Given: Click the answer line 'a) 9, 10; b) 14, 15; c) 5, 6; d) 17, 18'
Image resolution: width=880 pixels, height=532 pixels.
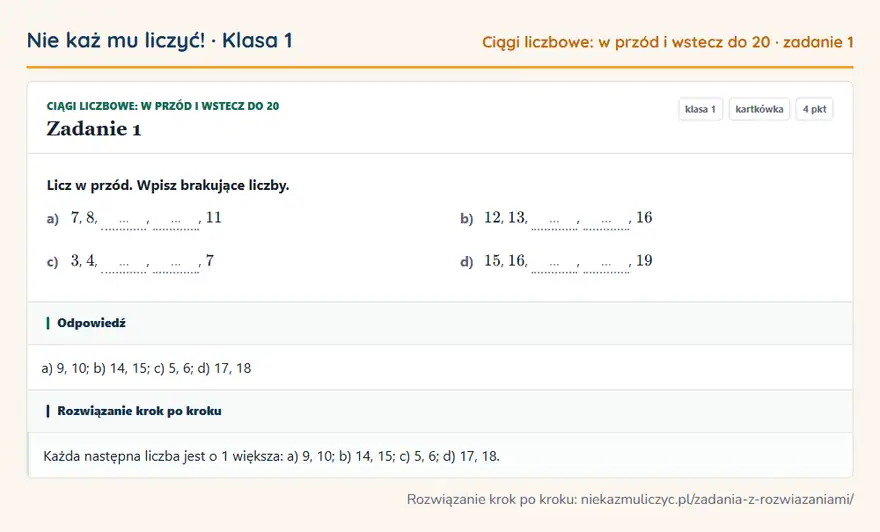Looking at the screenshot, I should [146, 368].
